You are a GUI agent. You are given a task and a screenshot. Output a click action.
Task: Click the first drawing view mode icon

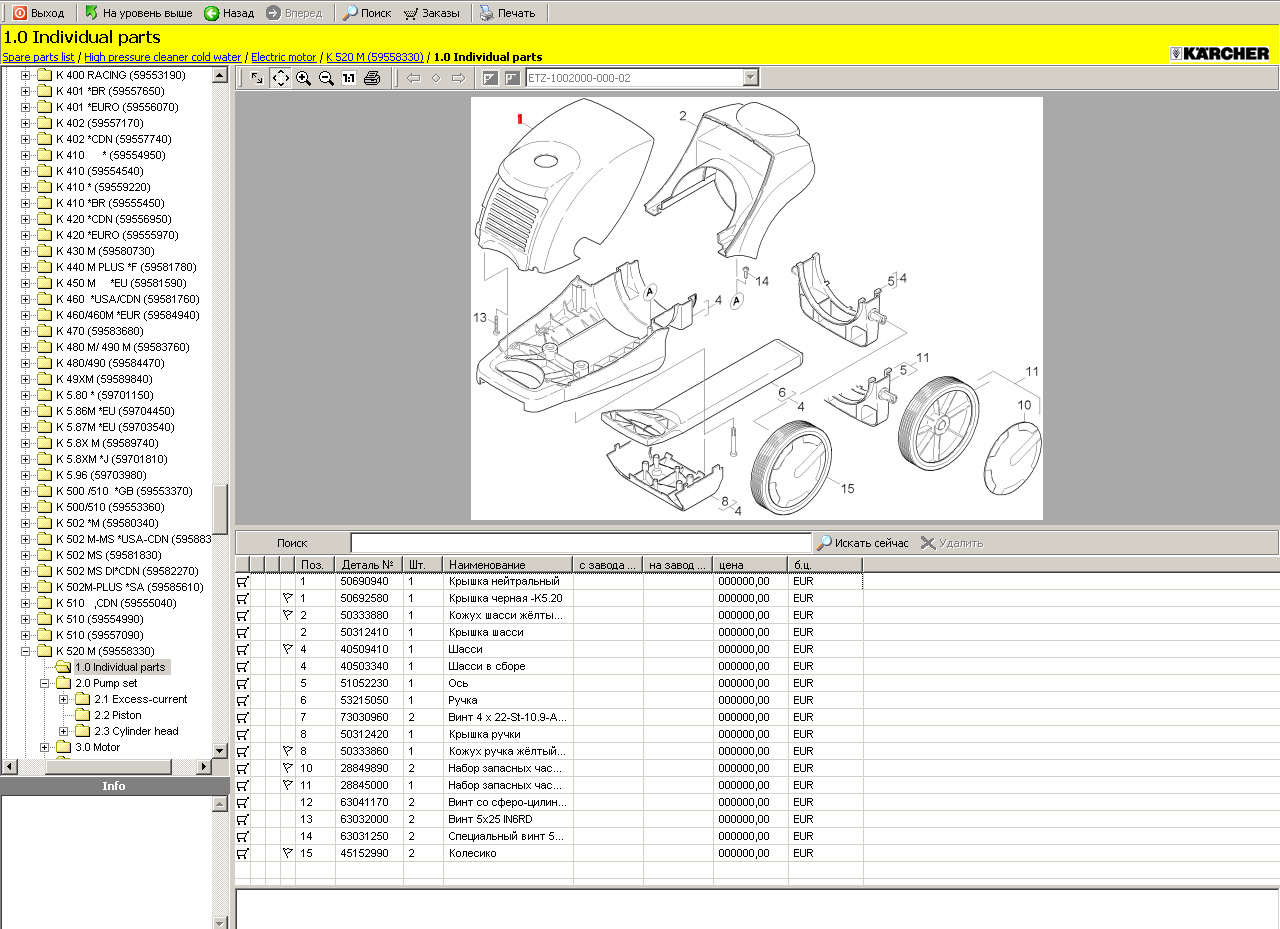(490, 78)
